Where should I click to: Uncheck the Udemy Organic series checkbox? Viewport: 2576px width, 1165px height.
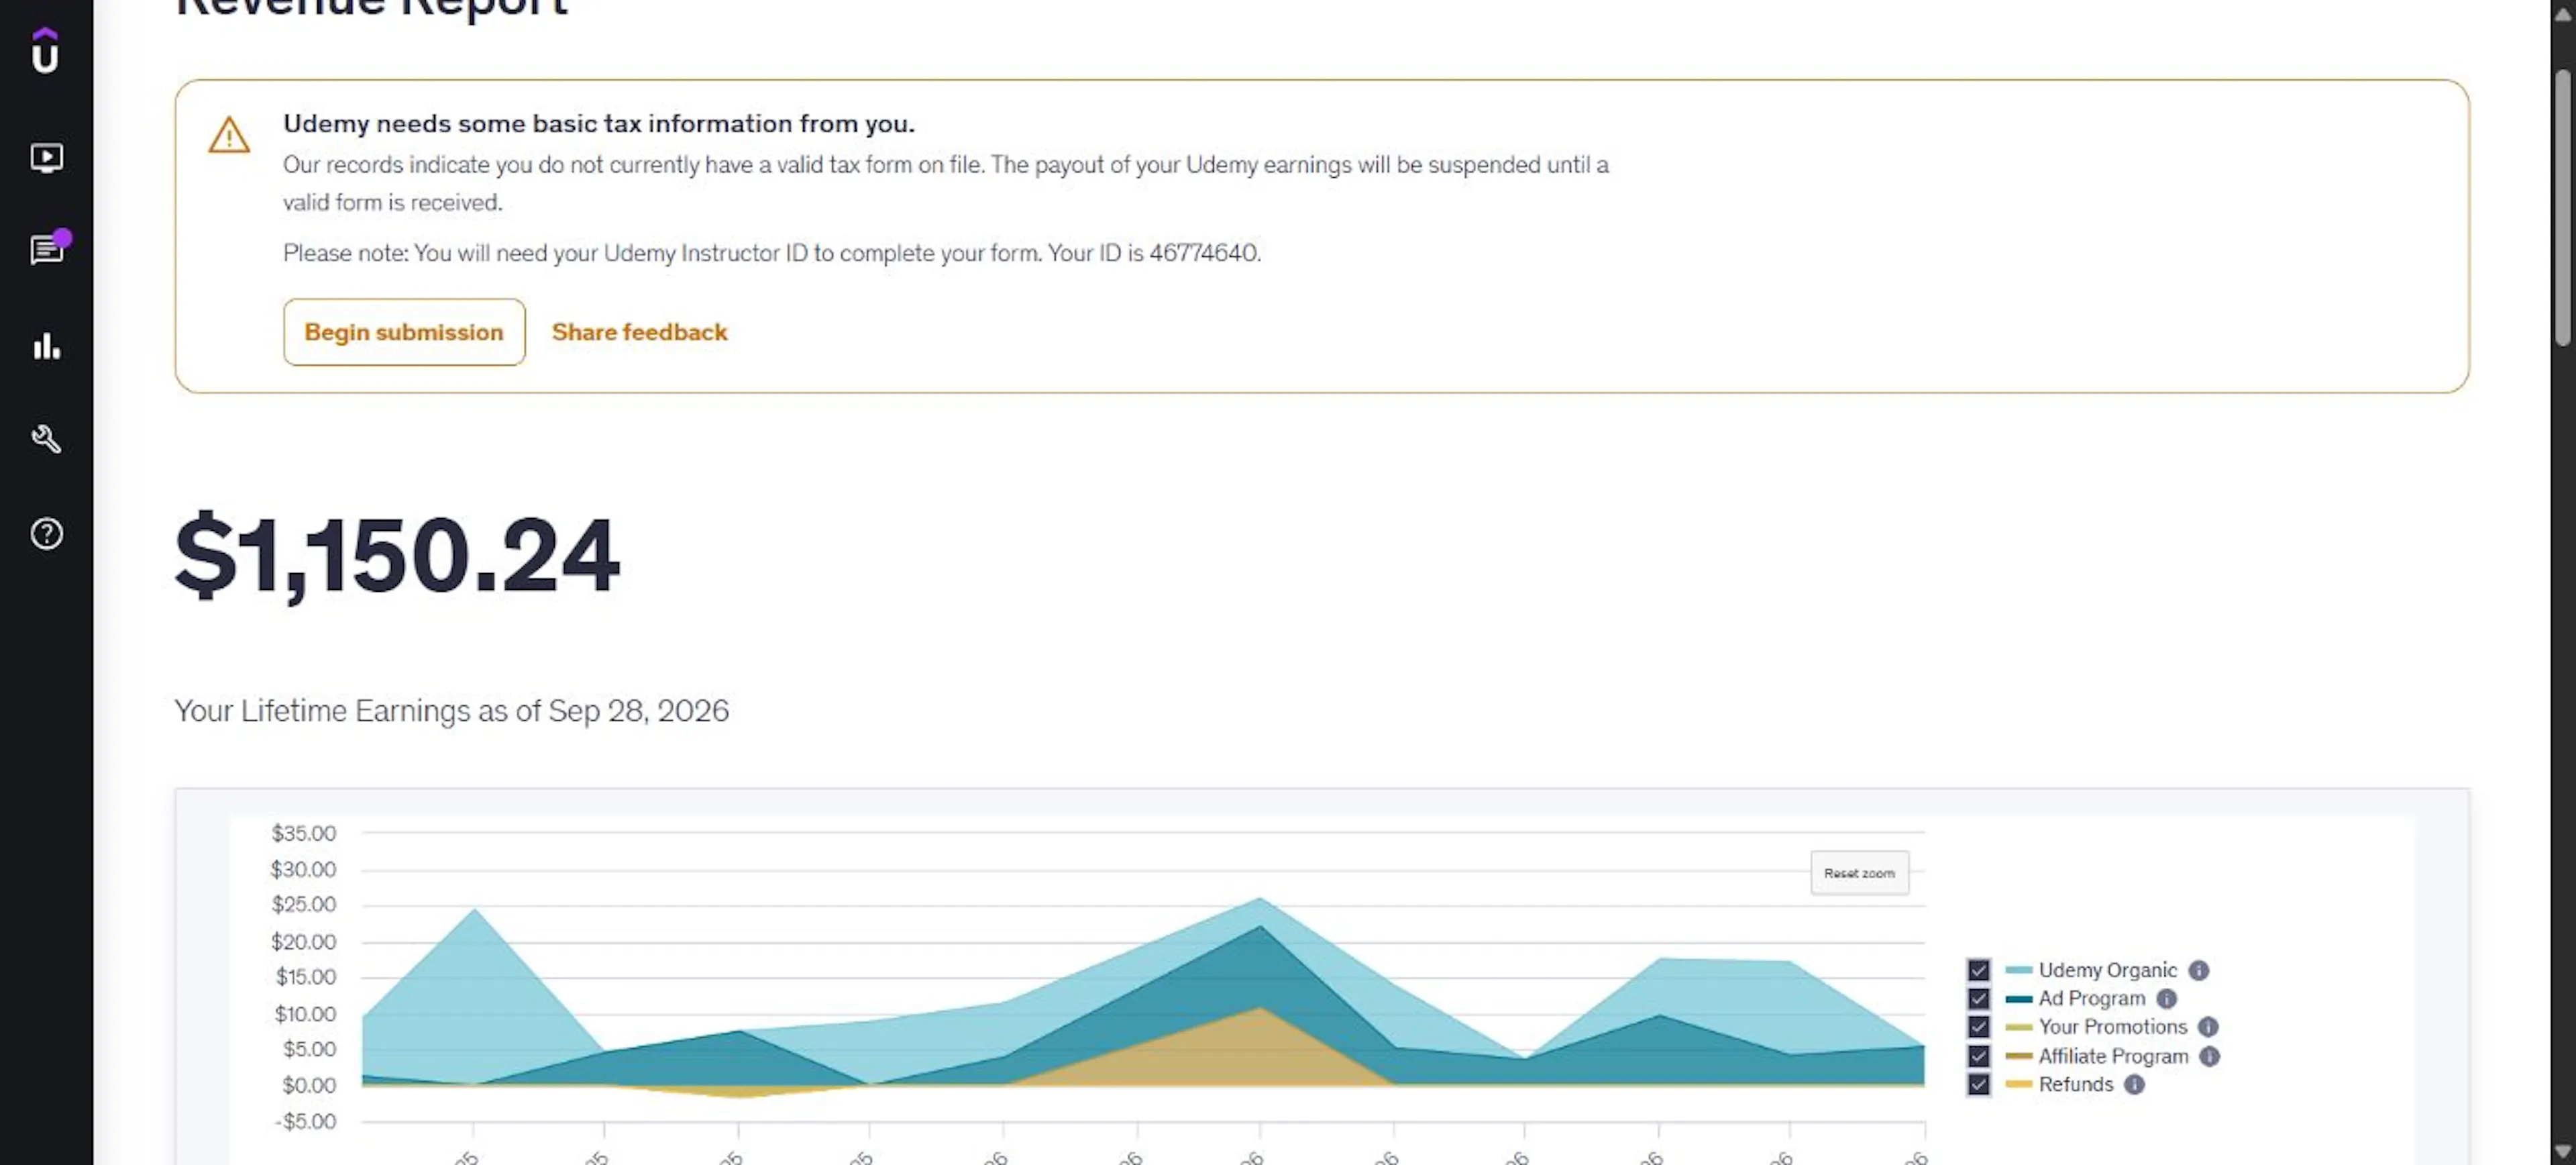click(x=1978, y=970)
